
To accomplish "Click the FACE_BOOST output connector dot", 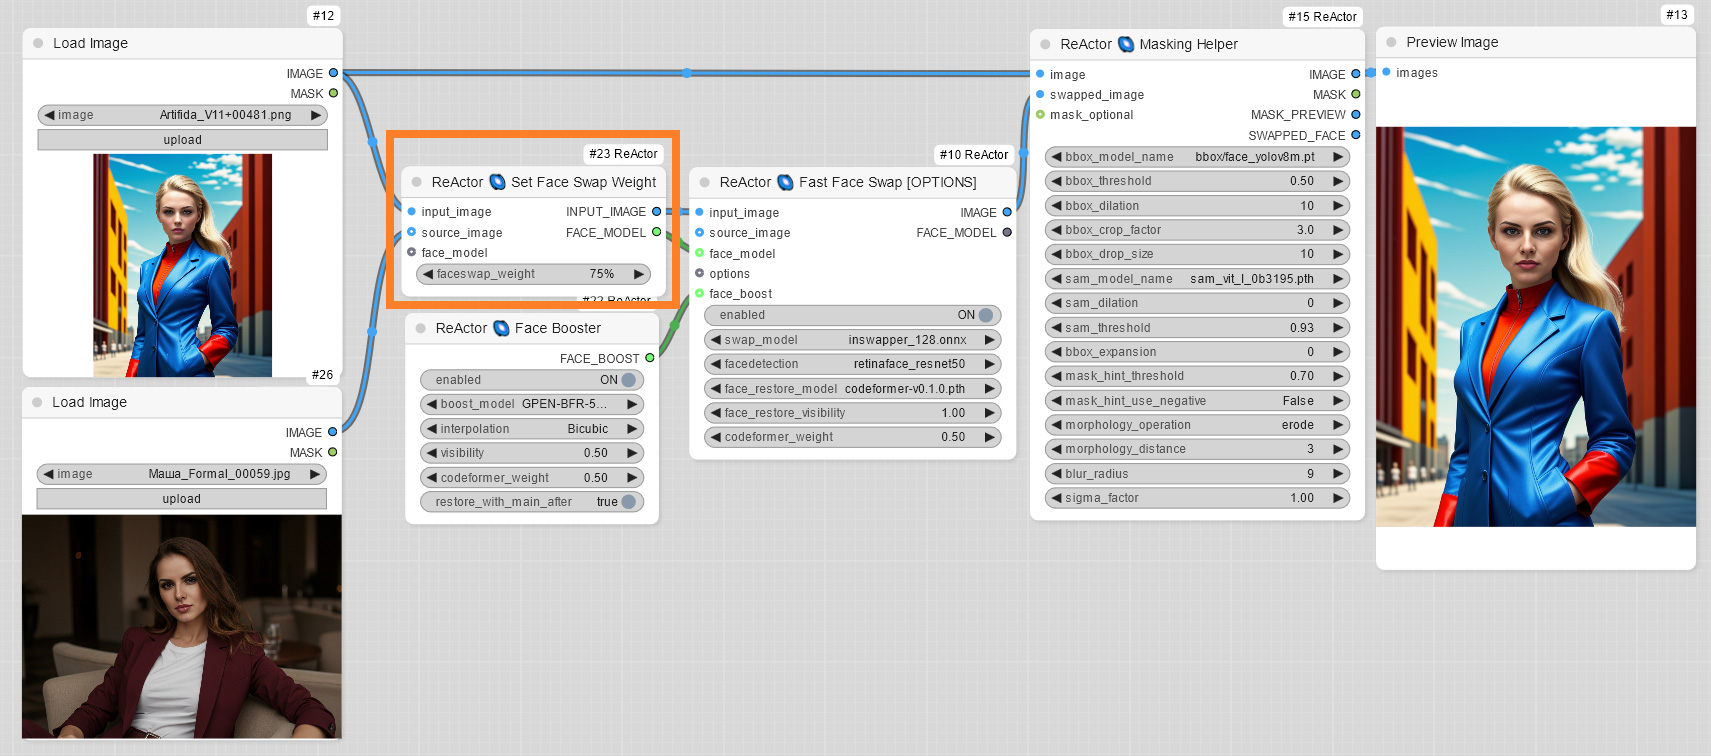I will point(650,358).
